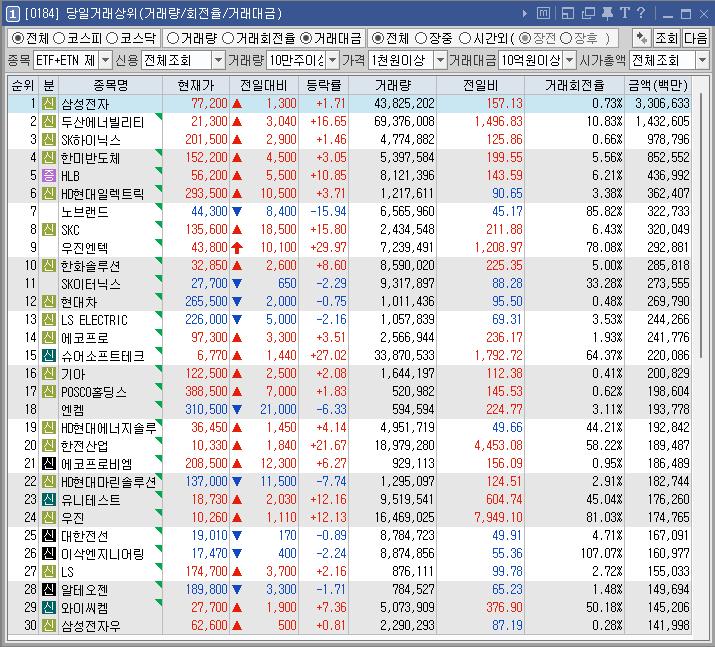Open the SK하이닉스 stock name
The image size is (715, 647).
pos(91,140)
